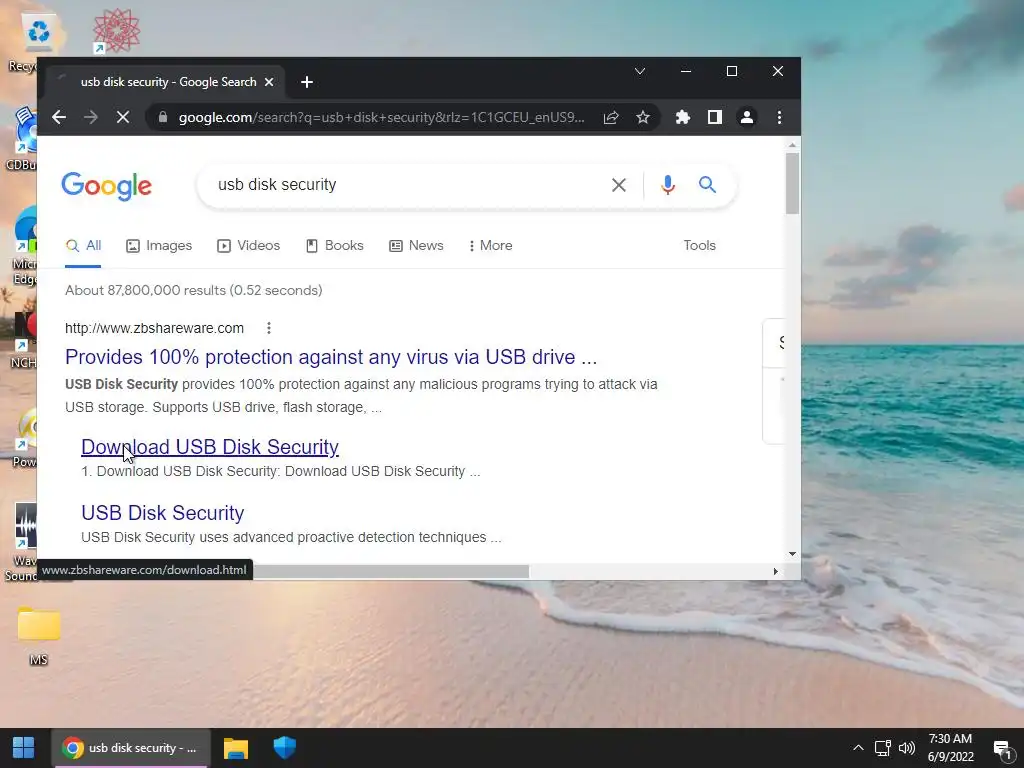Go back with Chrome's back arrow
This screenshot has width=1024, height=768.
tap(59, 118)
